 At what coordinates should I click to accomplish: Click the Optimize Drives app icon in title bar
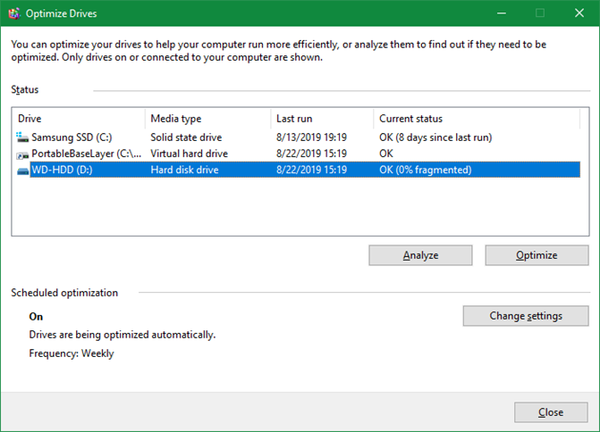(x=13, y=14)
